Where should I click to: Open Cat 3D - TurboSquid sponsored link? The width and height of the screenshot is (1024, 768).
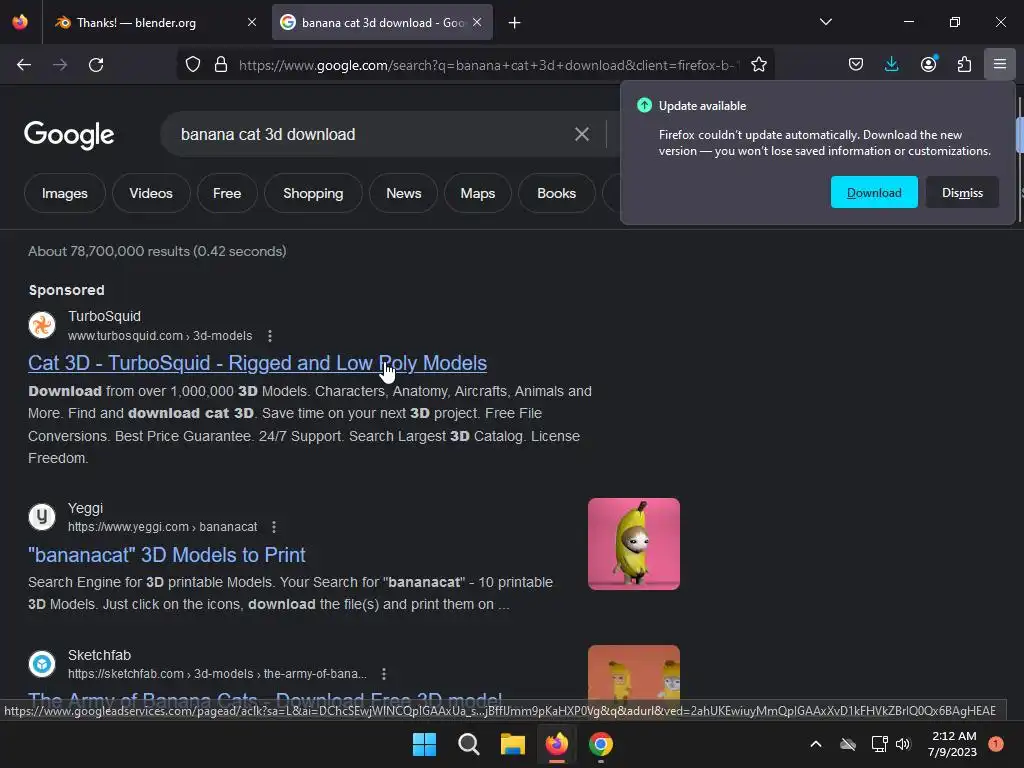(x=257, y=363)
